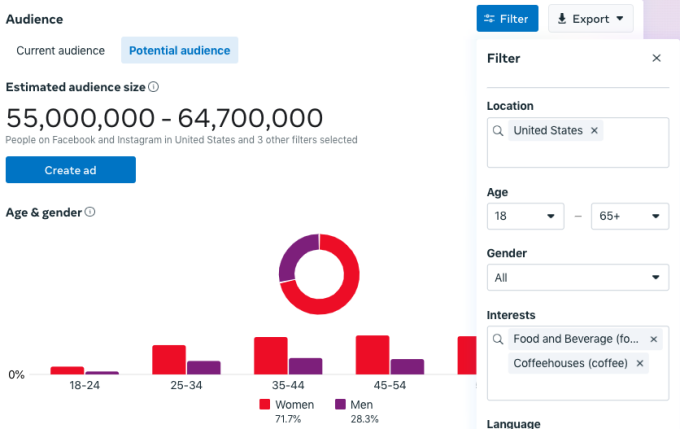Click the search icon in Location field
Screen dimensions: 681x429
pyautogui.click(x=498, y=130)
